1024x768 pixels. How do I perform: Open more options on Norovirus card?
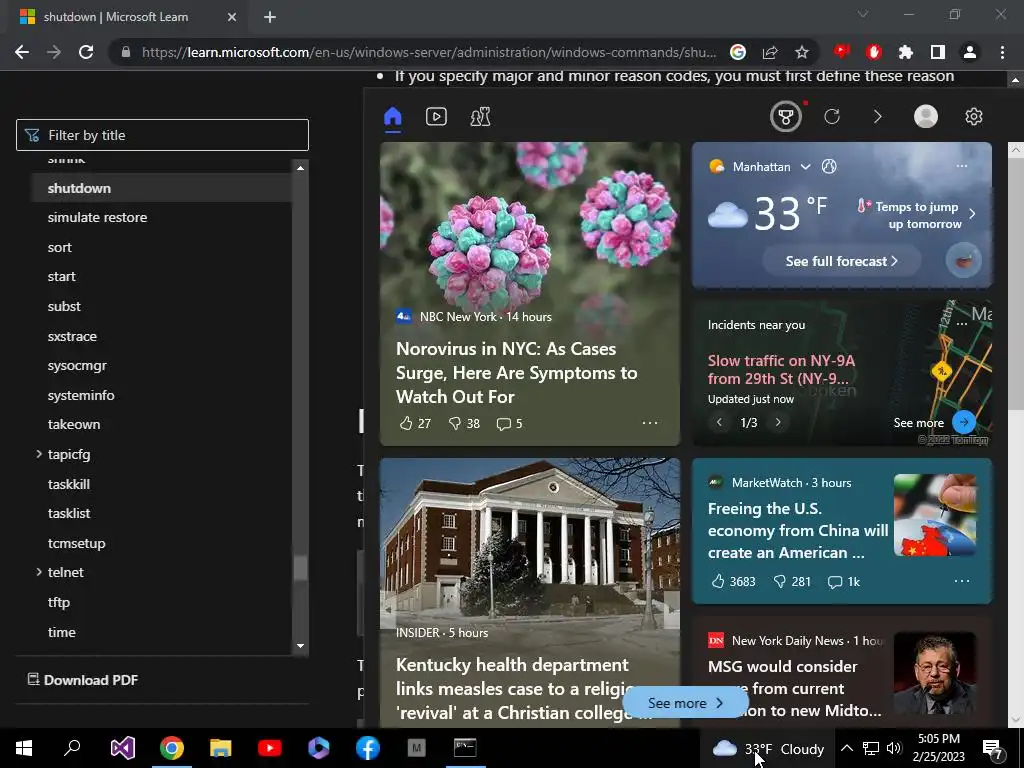[x=650, y=423]
